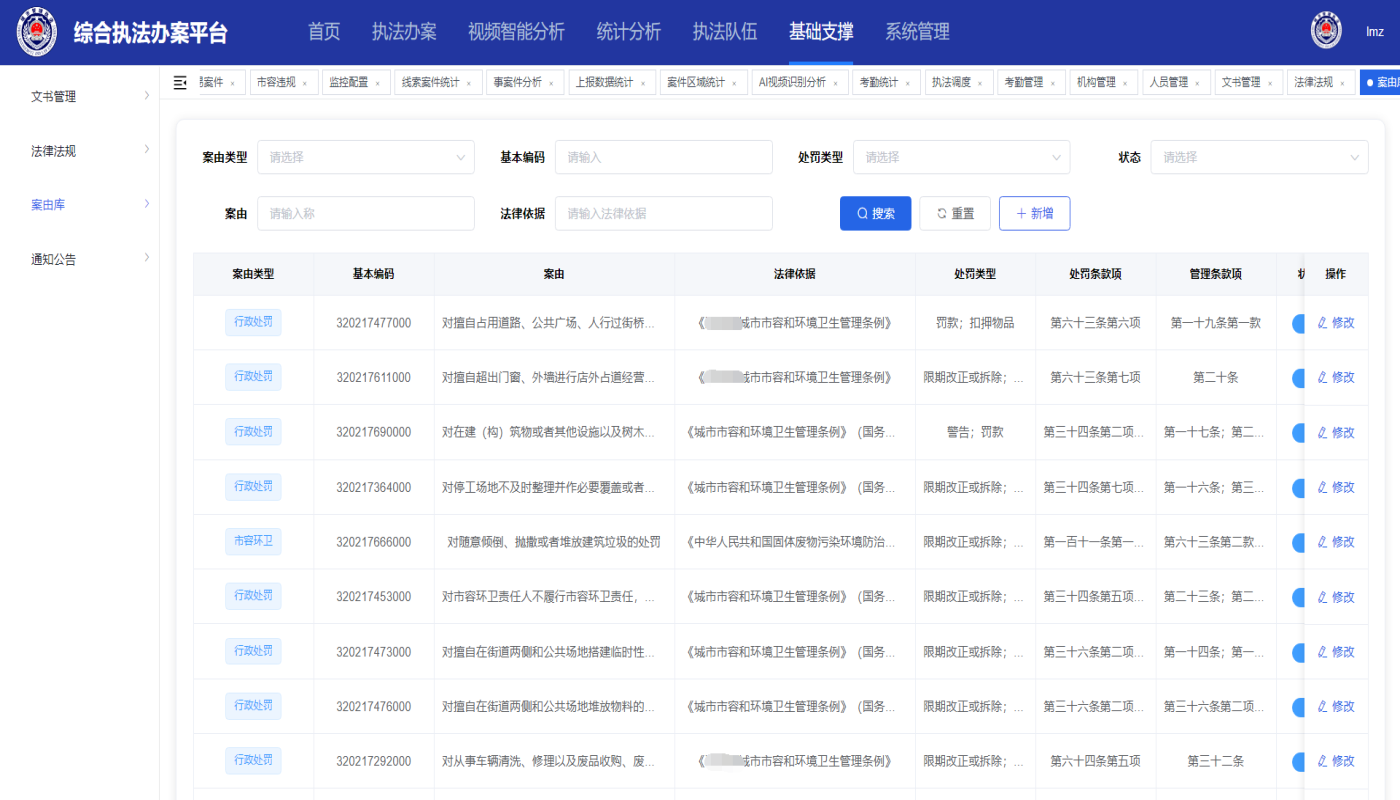Viewport: 1400px width, 800px height.
Task: Close the 法律法规 tab with its x
Action: click(1342, 83)
